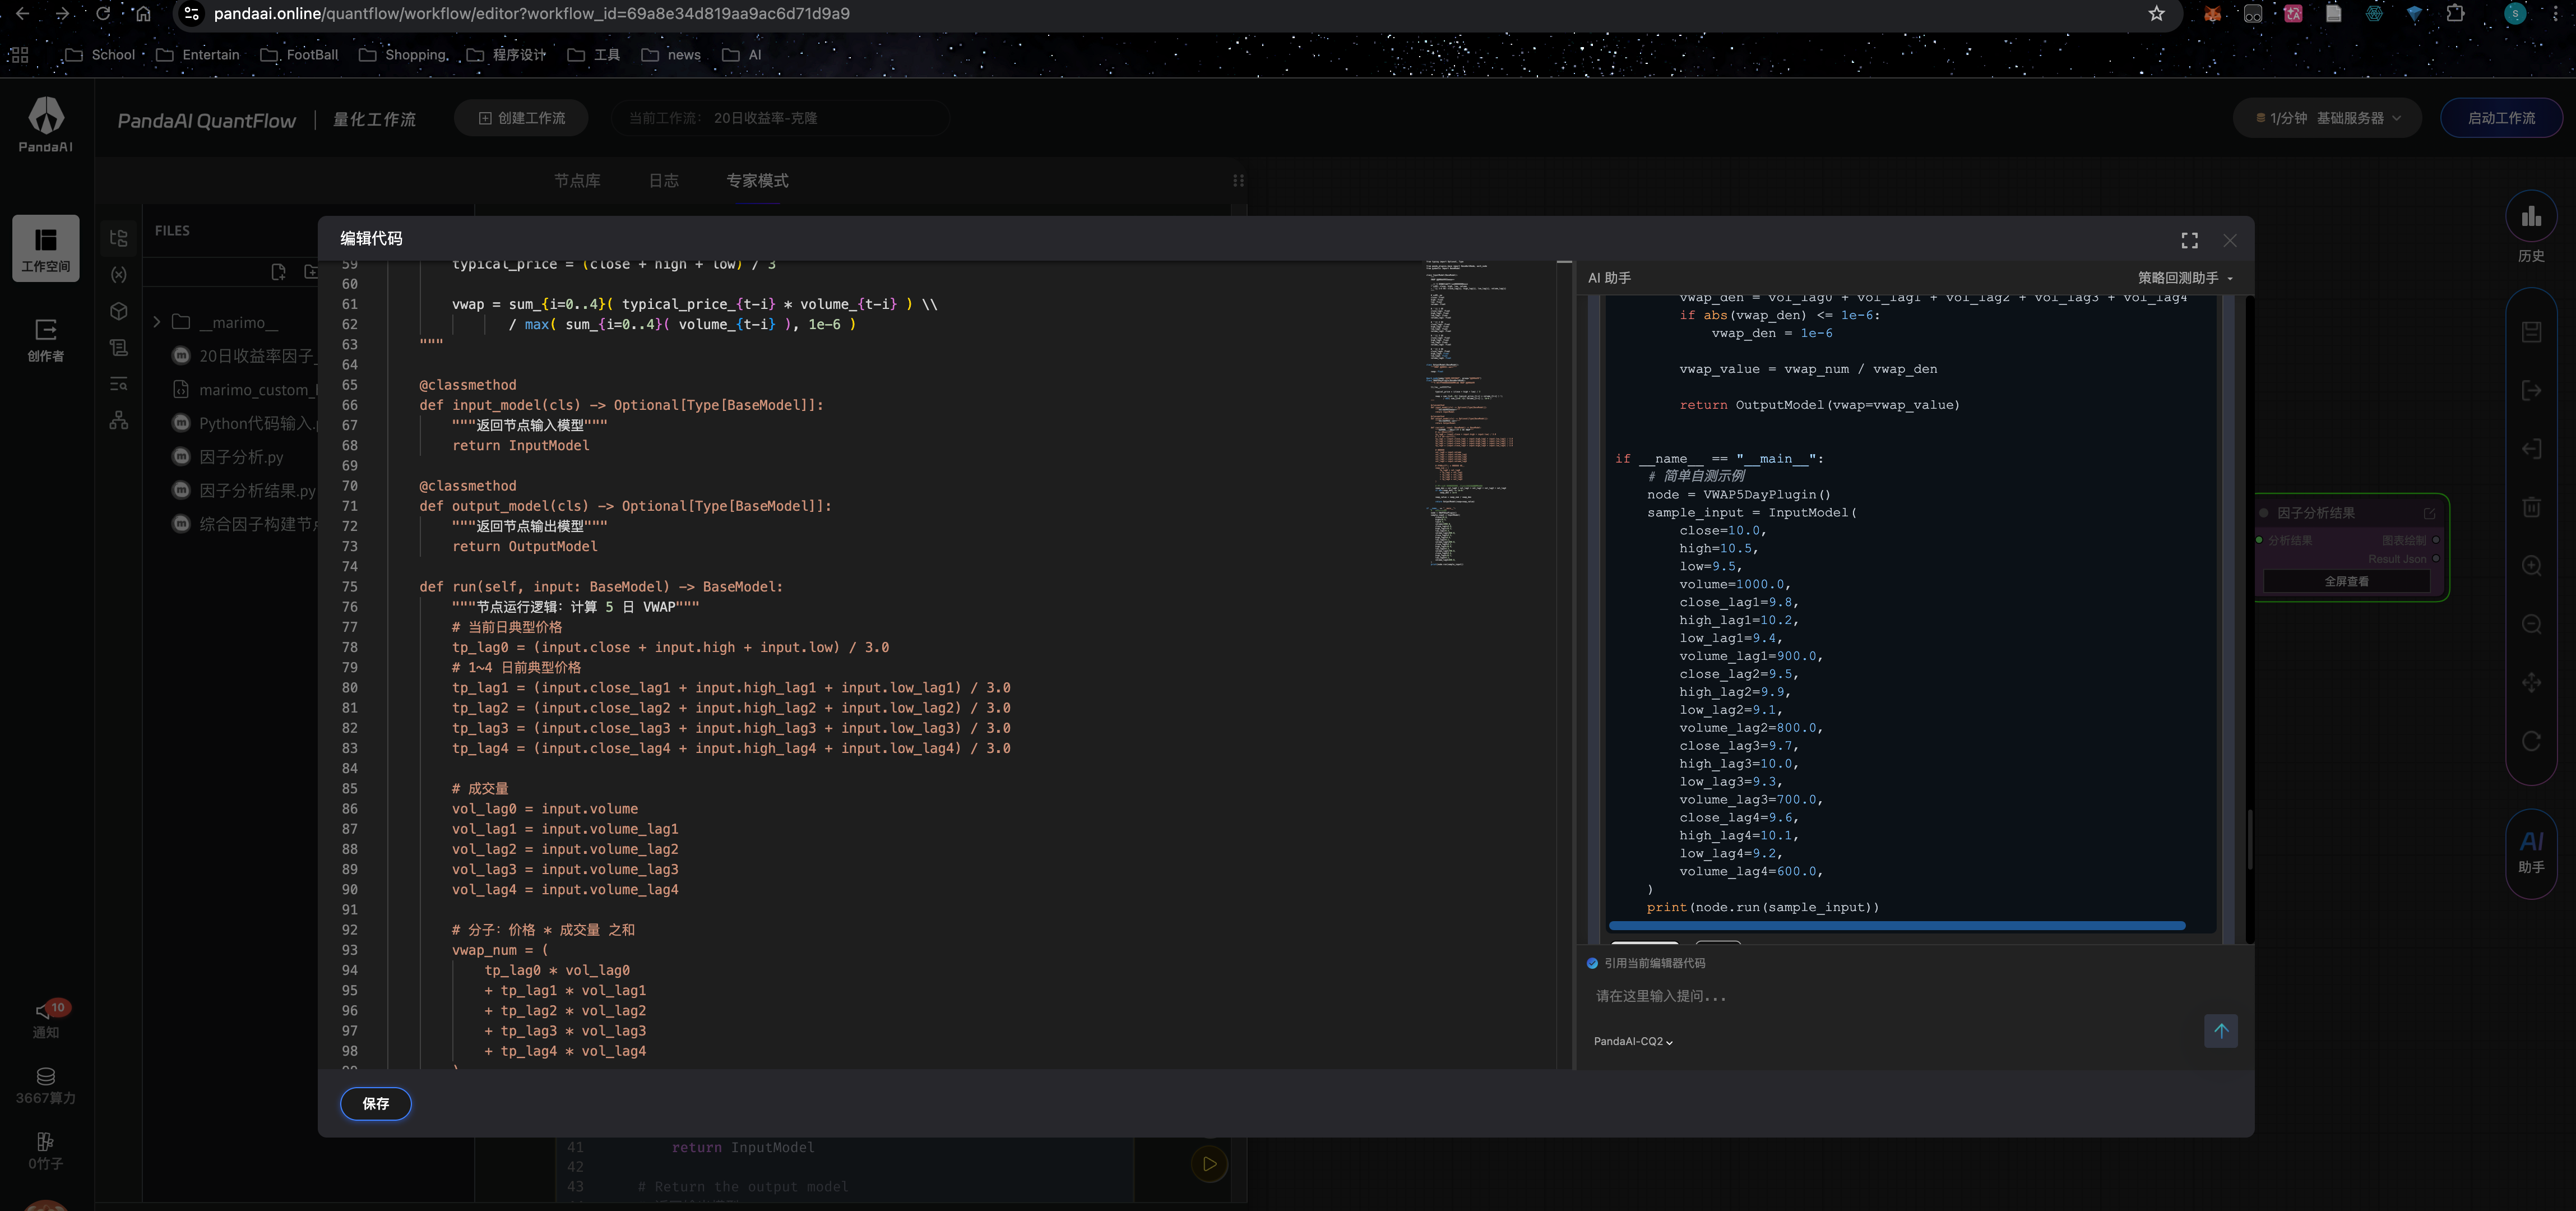Viewport: 2576px width, 1211px height.
Task: Click the import workflow icon in right toolbar
Action: 2531,449
